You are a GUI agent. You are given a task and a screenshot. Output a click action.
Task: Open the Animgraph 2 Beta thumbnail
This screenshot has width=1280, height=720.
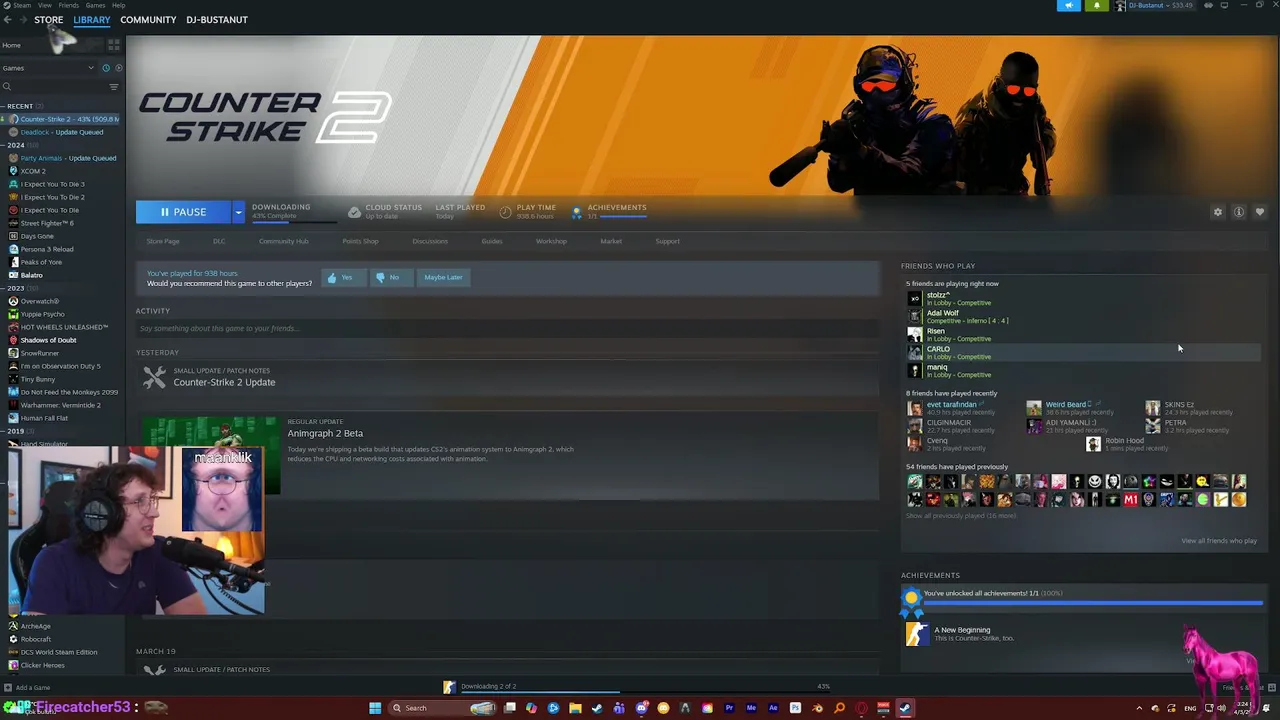(209, 455)
